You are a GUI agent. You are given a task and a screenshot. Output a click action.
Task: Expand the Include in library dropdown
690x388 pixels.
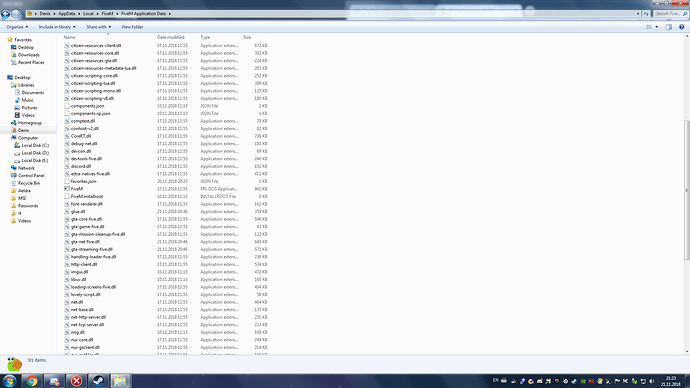coord(57,27)
